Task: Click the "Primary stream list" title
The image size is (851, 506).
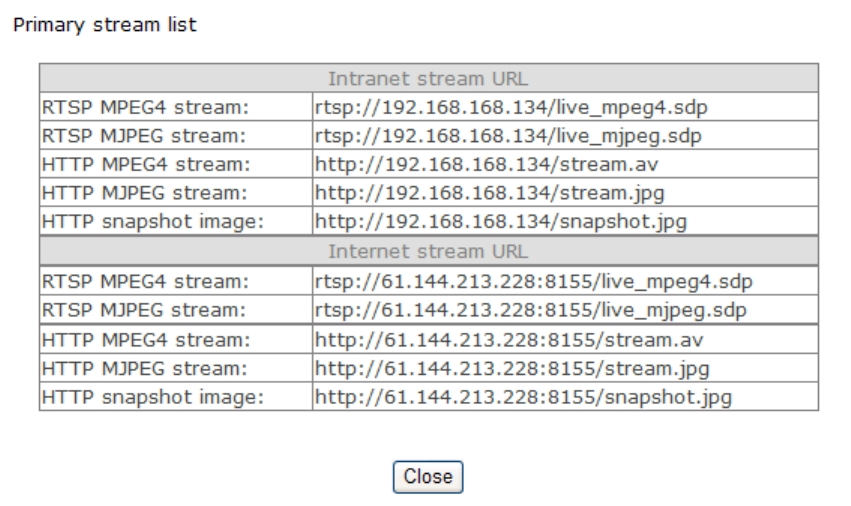Action: [x=104, y=25]
